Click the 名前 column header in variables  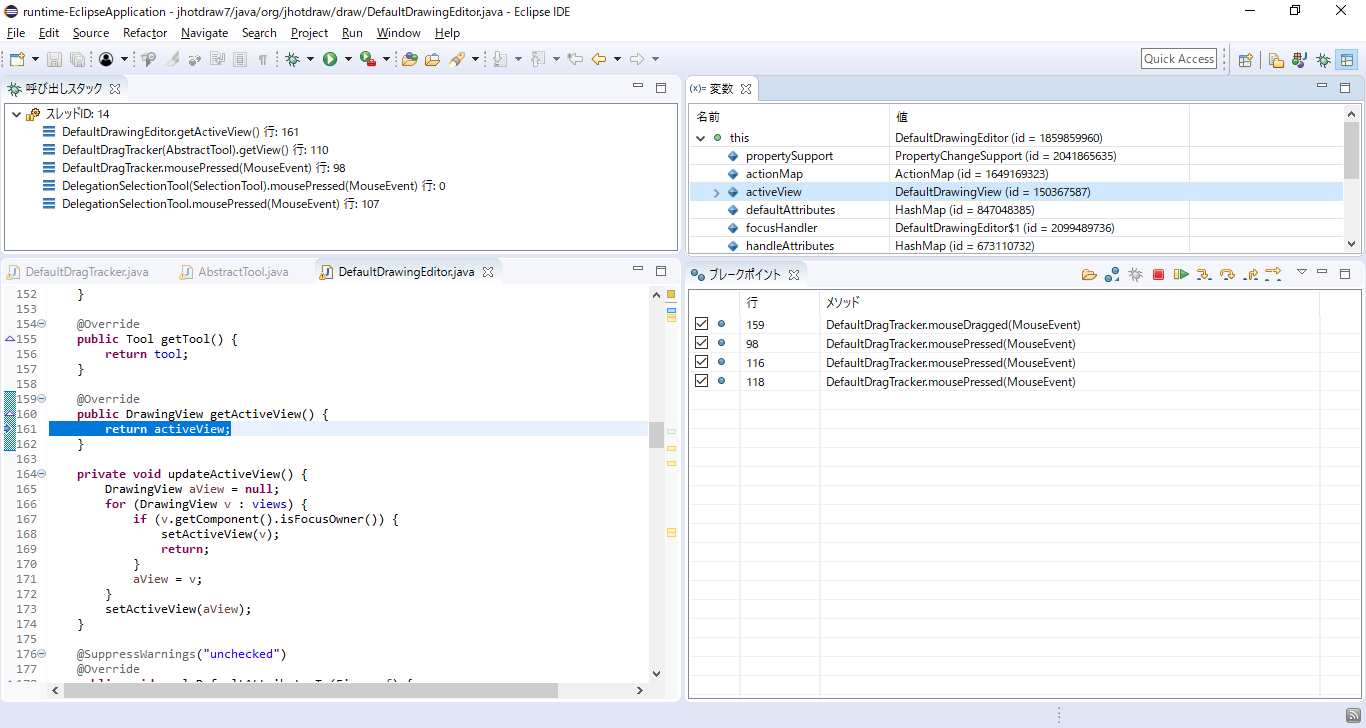[x=789, y=117]
